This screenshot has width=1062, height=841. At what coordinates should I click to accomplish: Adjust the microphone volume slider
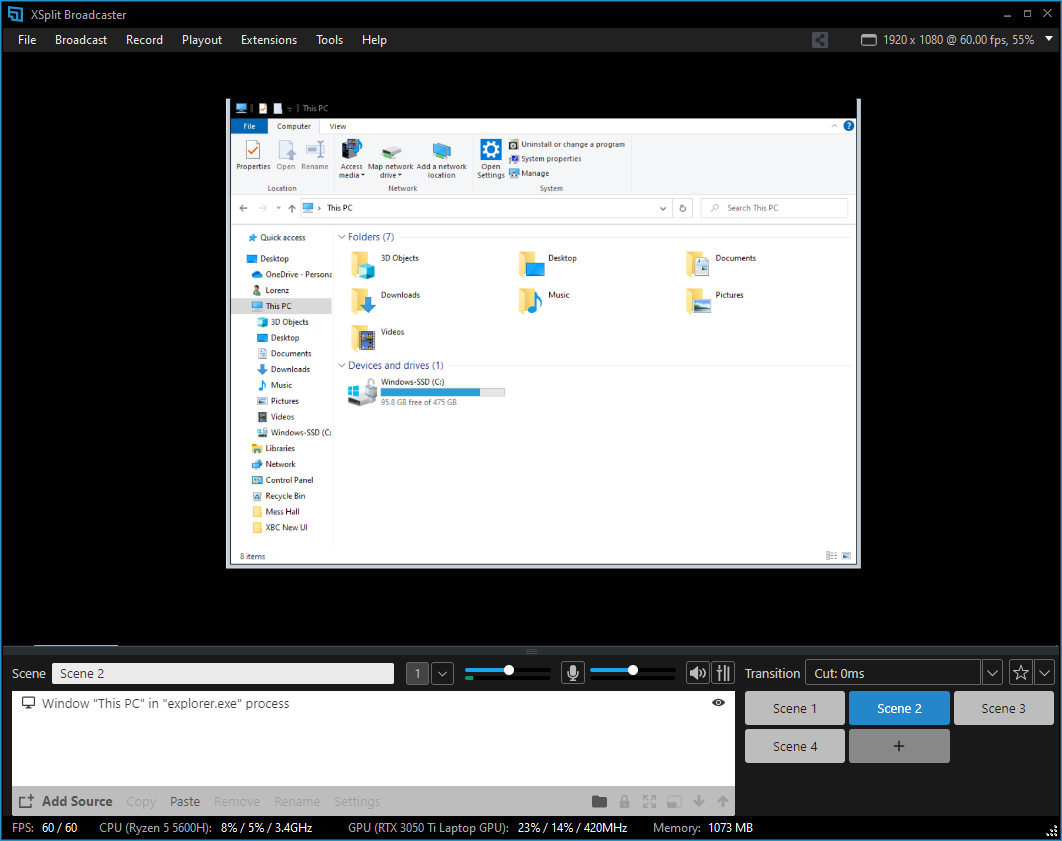pyautogui.click(x=508, y=670)
